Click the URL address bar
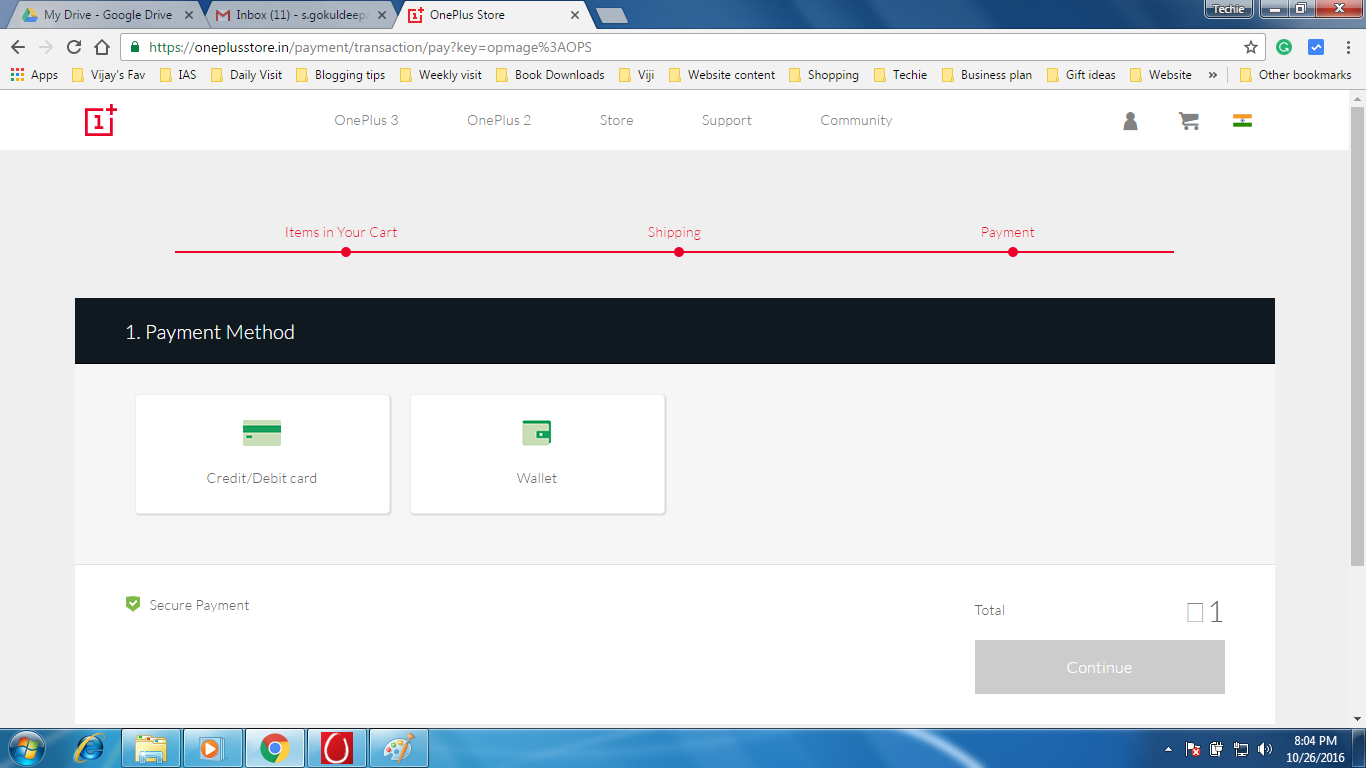Screen dimensions: 1366x768 [690, 47]
